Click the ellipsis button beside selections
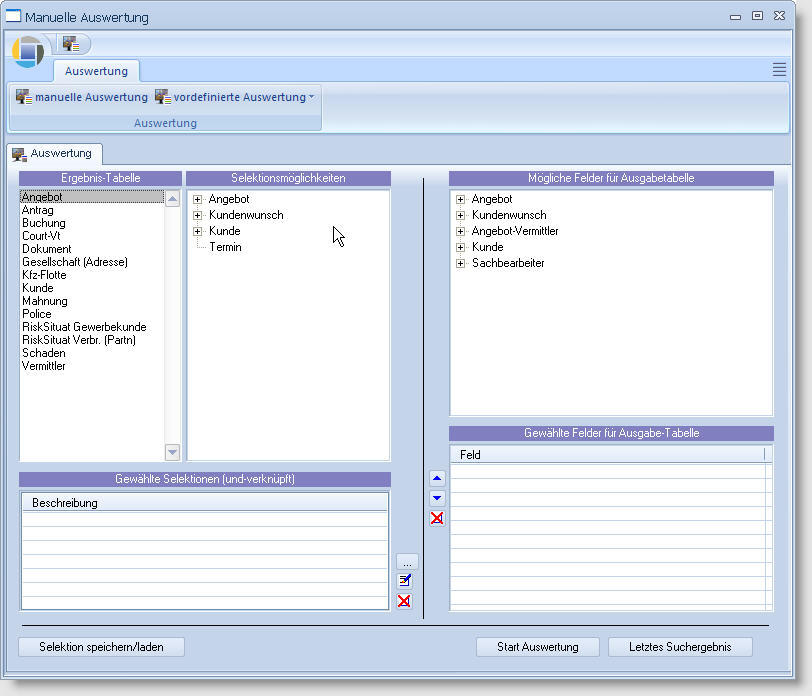This screenshot has width=812, height=696. pyautogui.click(x=406, y=562)
